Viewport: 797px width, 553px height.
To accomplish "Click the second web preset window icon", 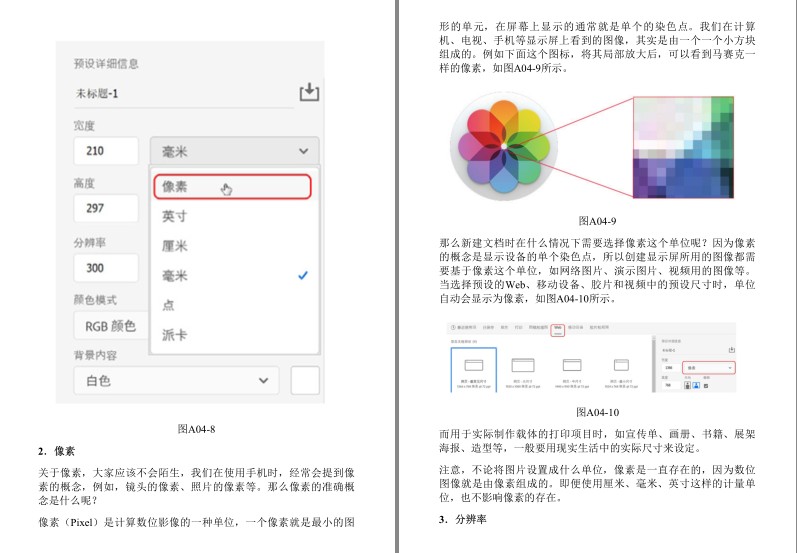I will coord(523,365).
